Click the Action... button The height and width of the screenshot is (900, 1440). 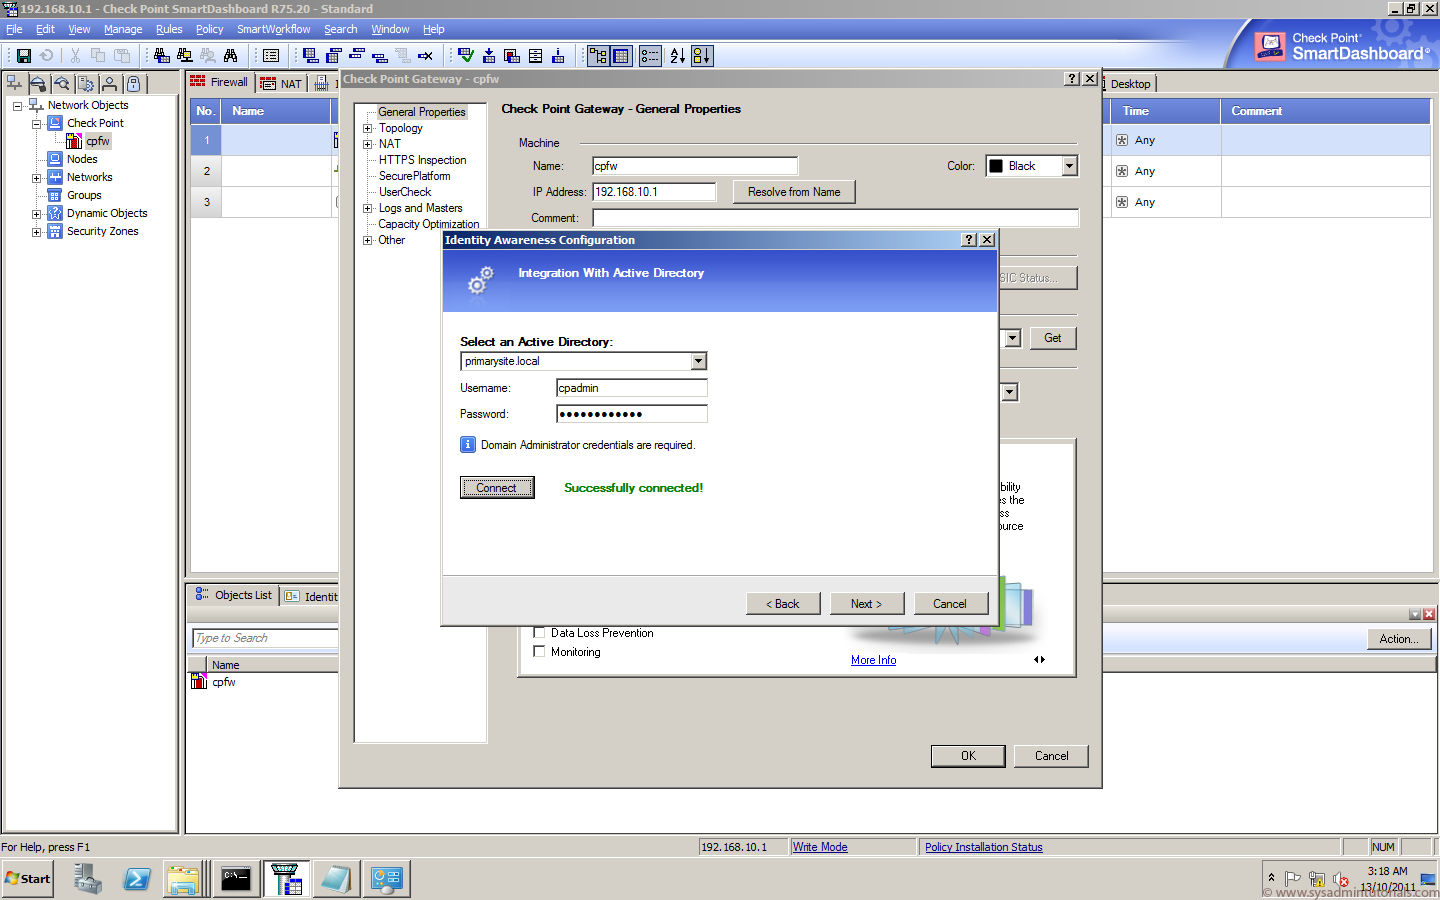[1398, 639]
